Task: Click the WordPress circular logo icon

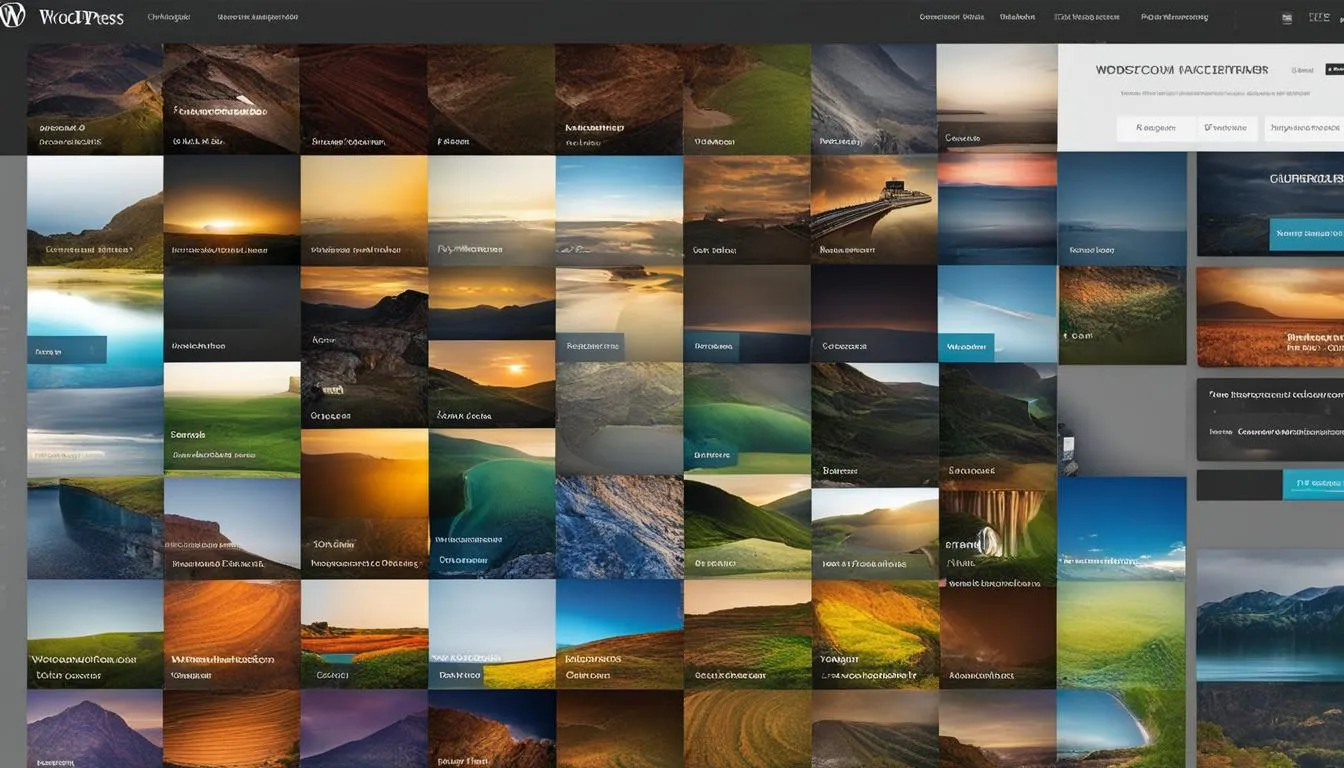Action: point(13,16)
